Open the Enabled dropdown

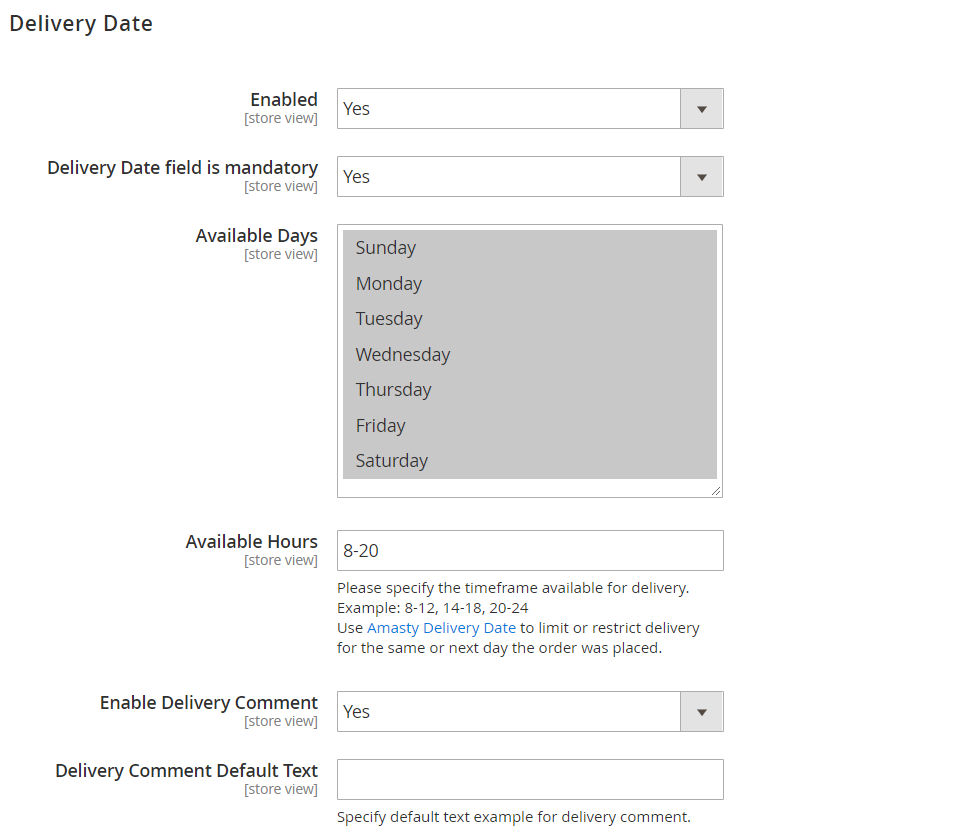(530, 108)
